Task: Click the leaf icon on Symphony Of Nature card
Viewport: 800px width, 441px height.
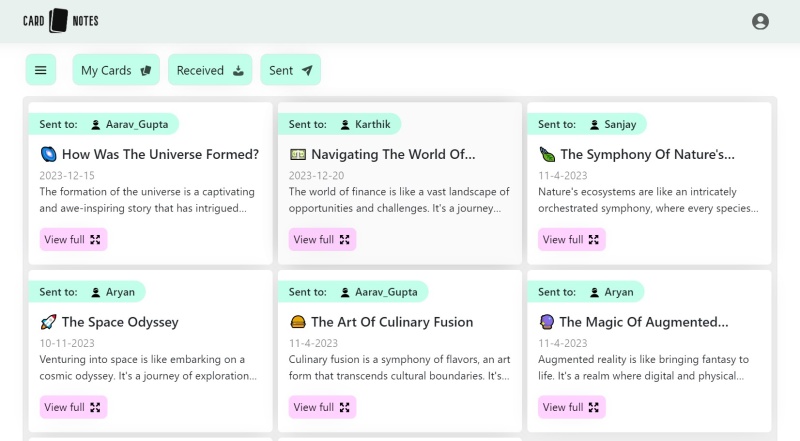Action: coord(547,155)
